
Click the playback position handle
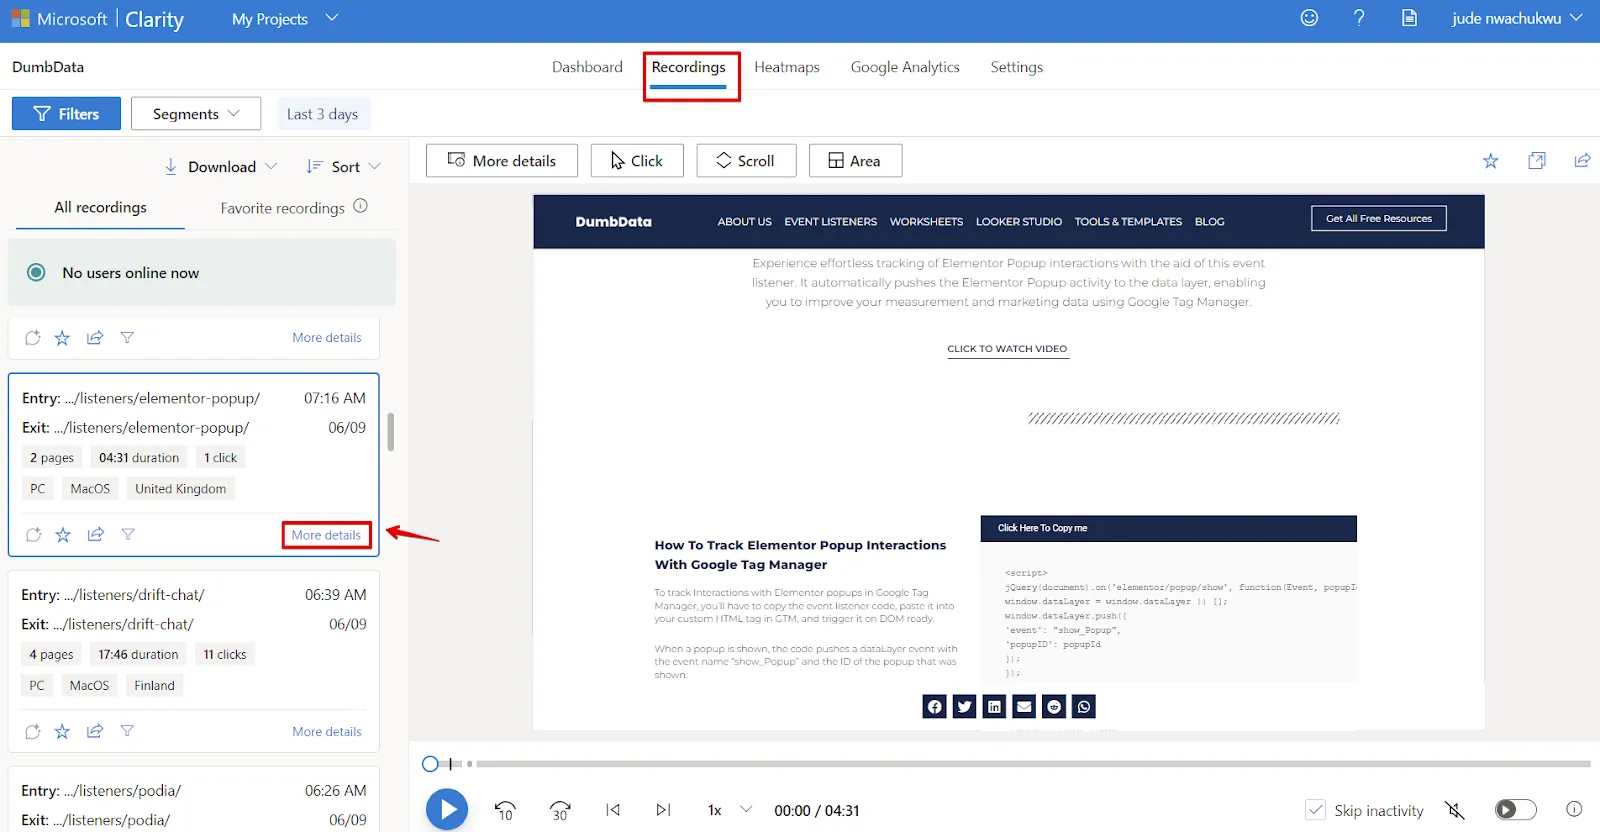tap(430, 764)
